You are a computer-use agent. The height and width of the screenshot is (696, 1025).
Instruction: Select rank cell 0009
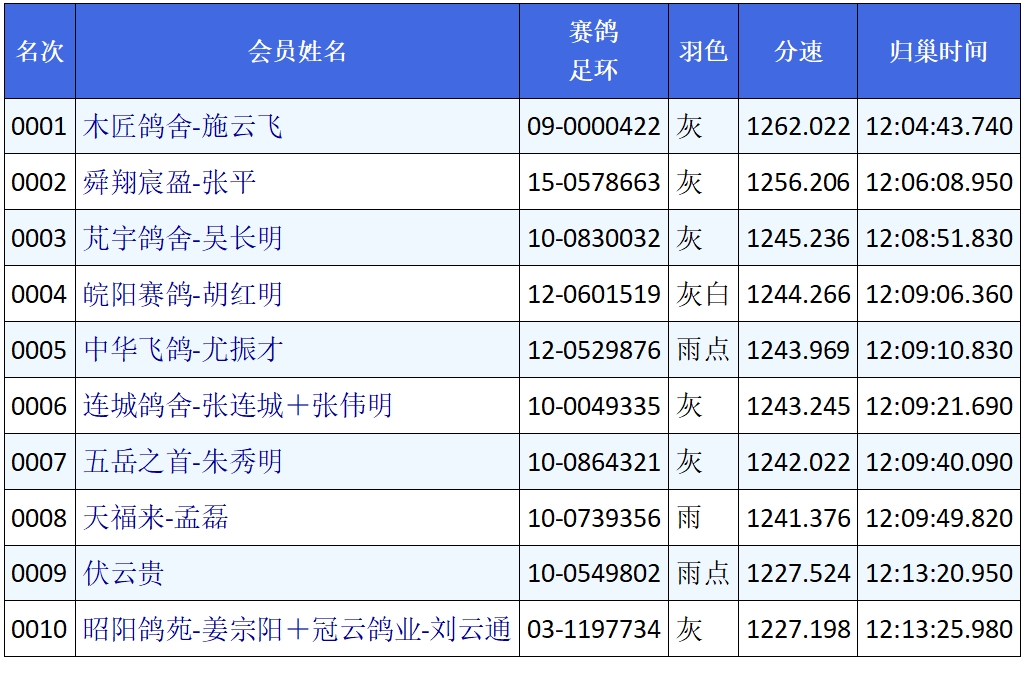click(39, 573)
